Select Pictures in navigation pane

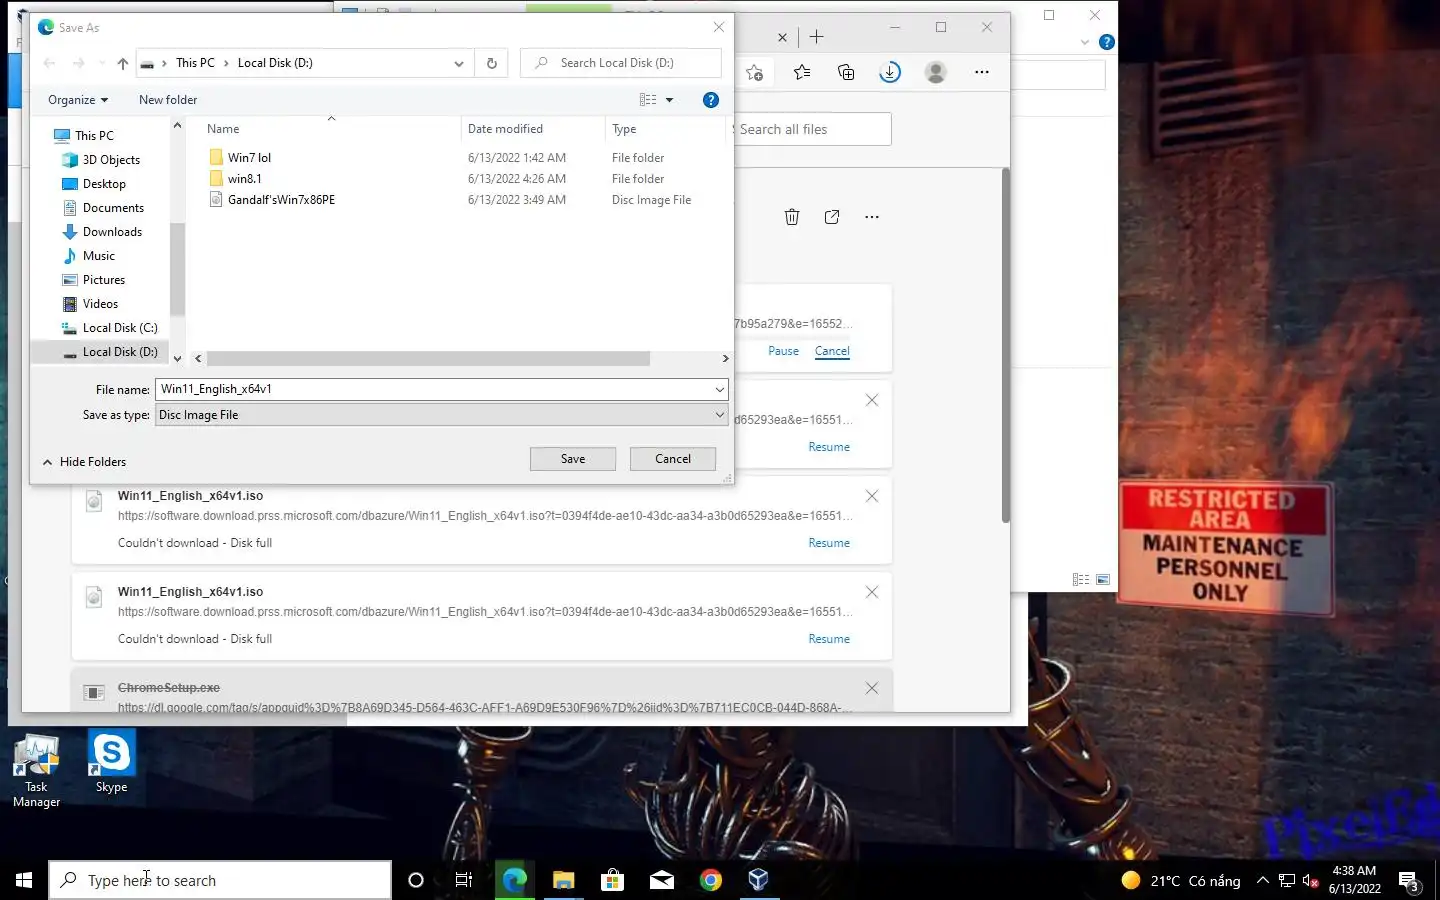tap(104, 280)
